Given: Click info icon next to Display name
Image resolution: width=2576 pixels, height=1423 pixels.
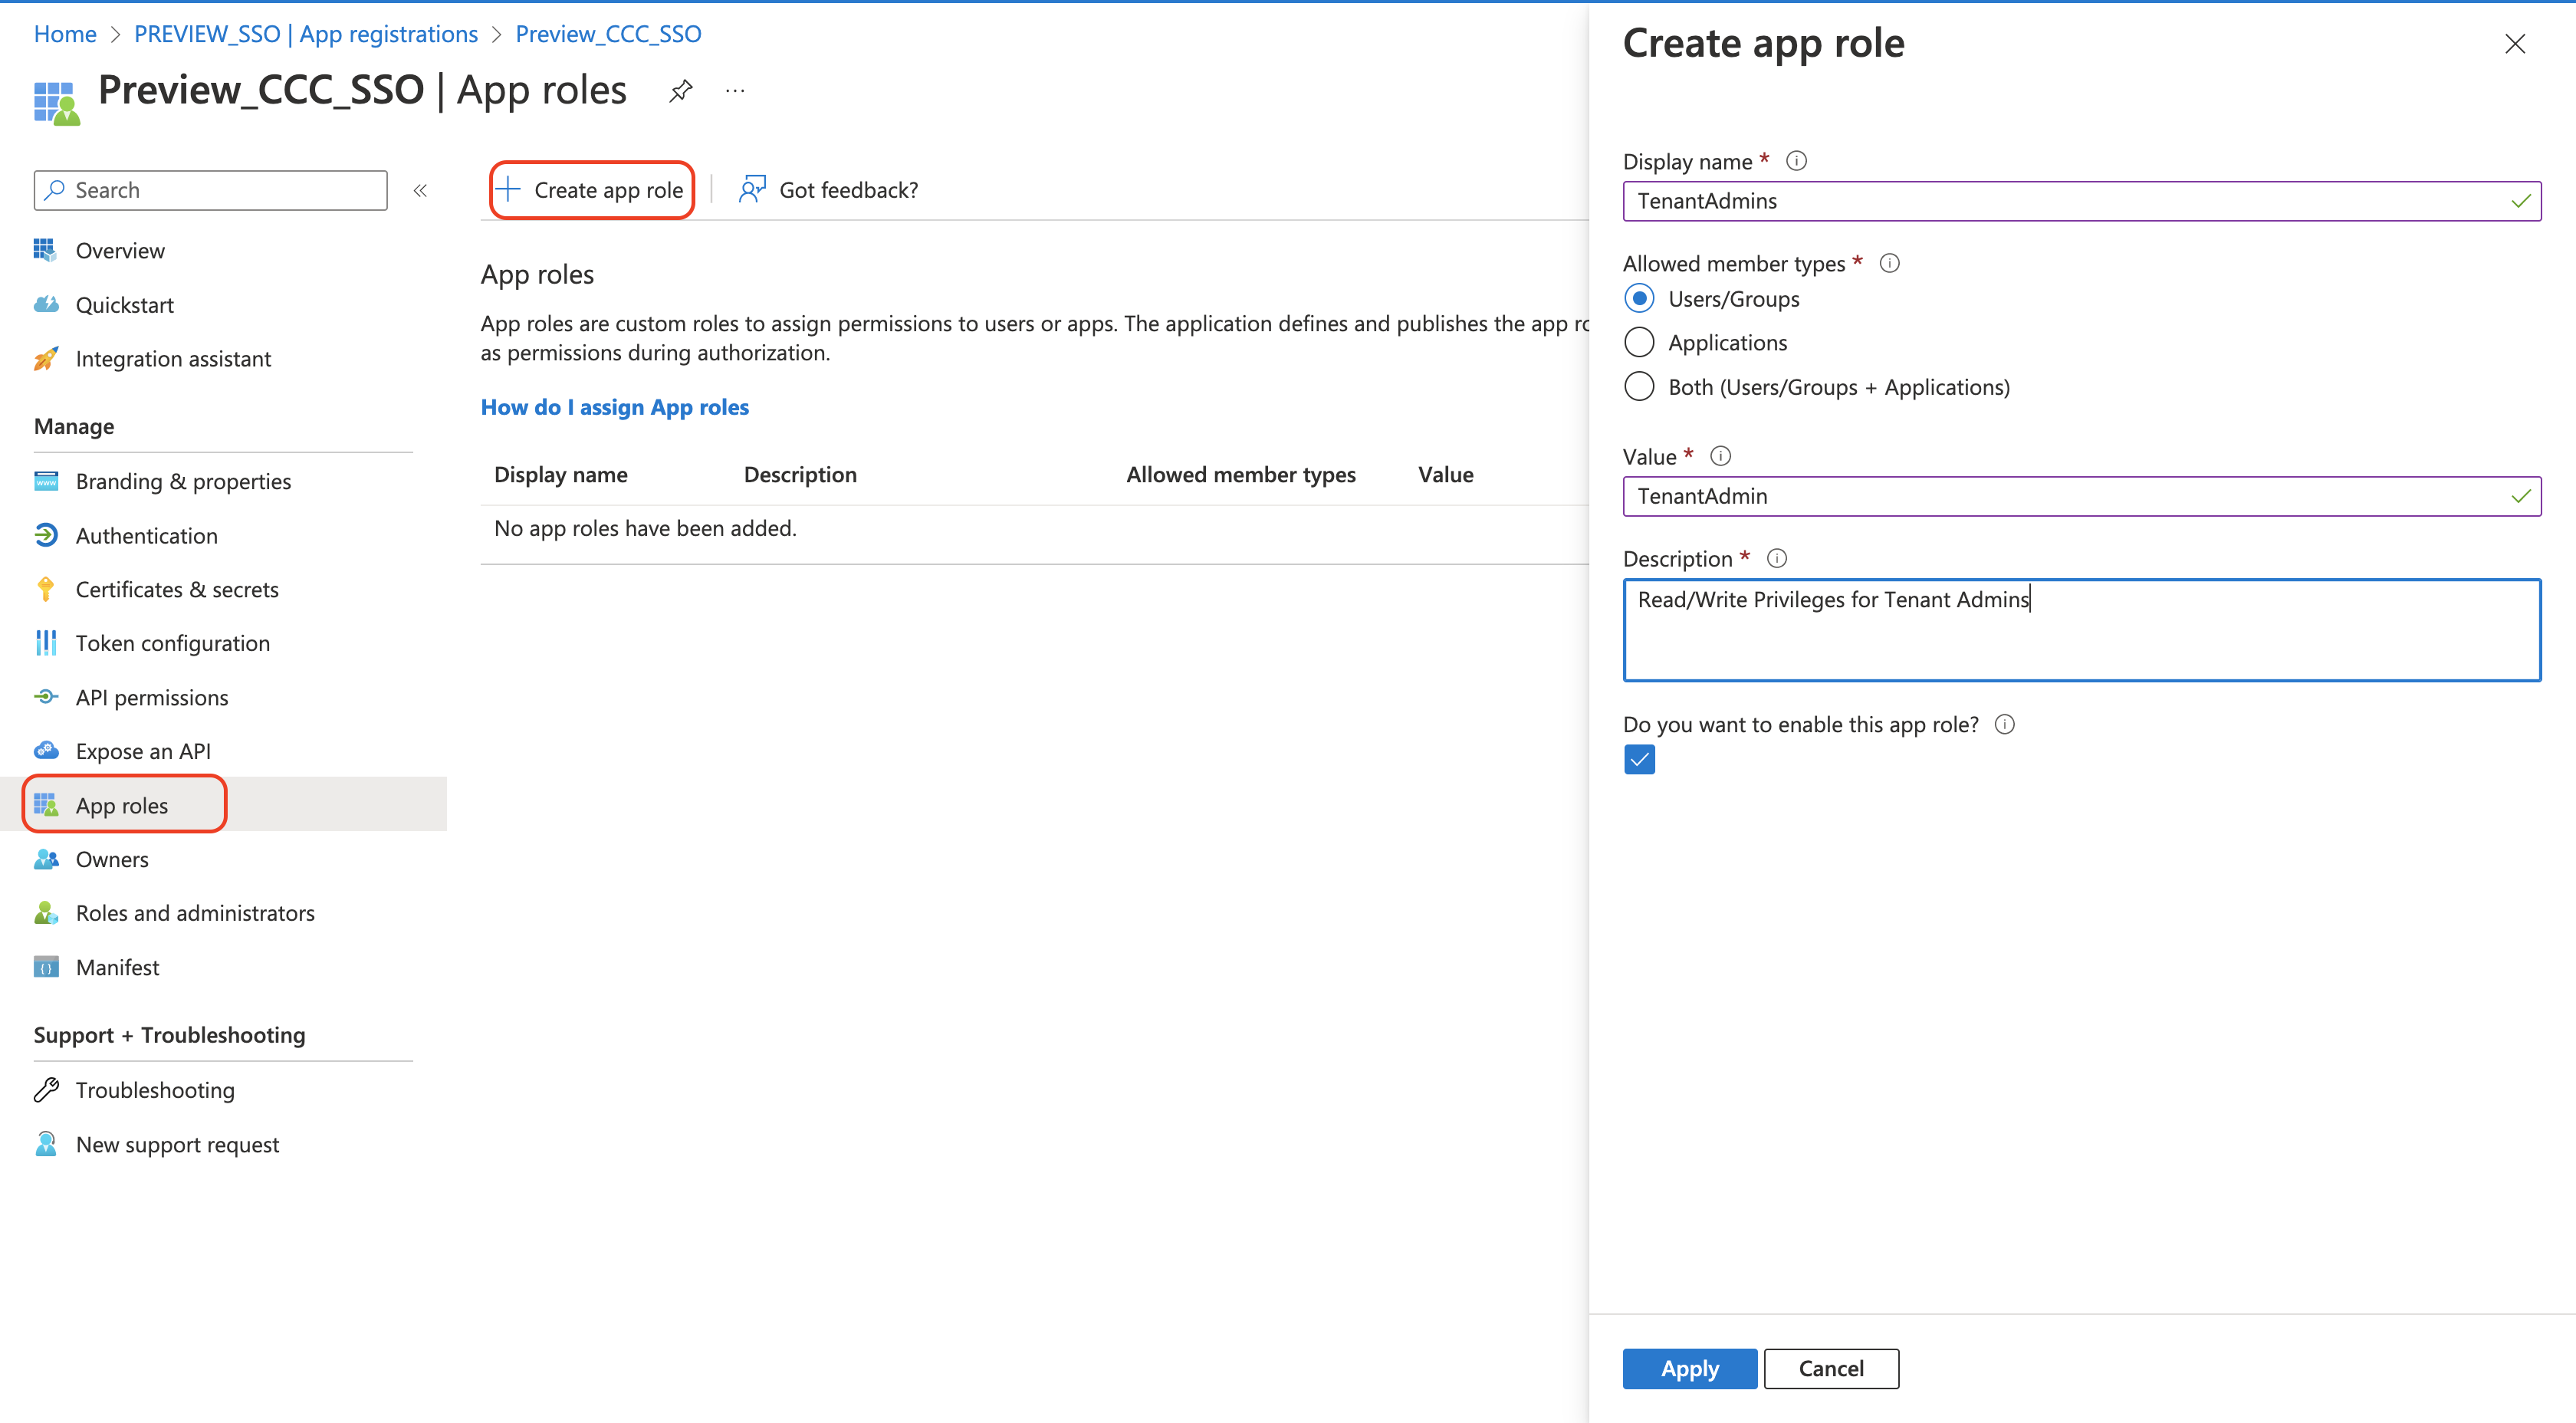Looking at the screenshot, I should (x=1796, y=161).
